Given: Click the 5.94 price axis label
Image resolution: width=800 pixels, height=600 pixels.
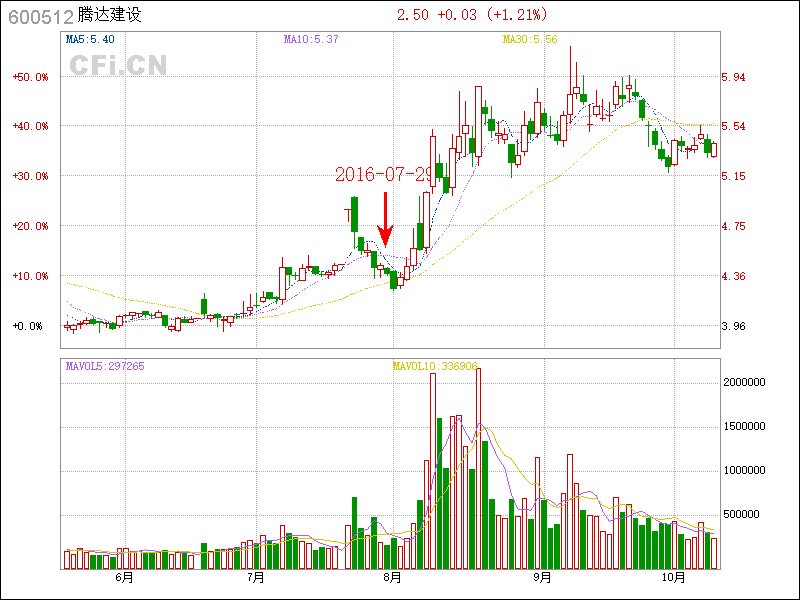Looking at the screenshot, I should pyautogui.click(x=733, y=78).
